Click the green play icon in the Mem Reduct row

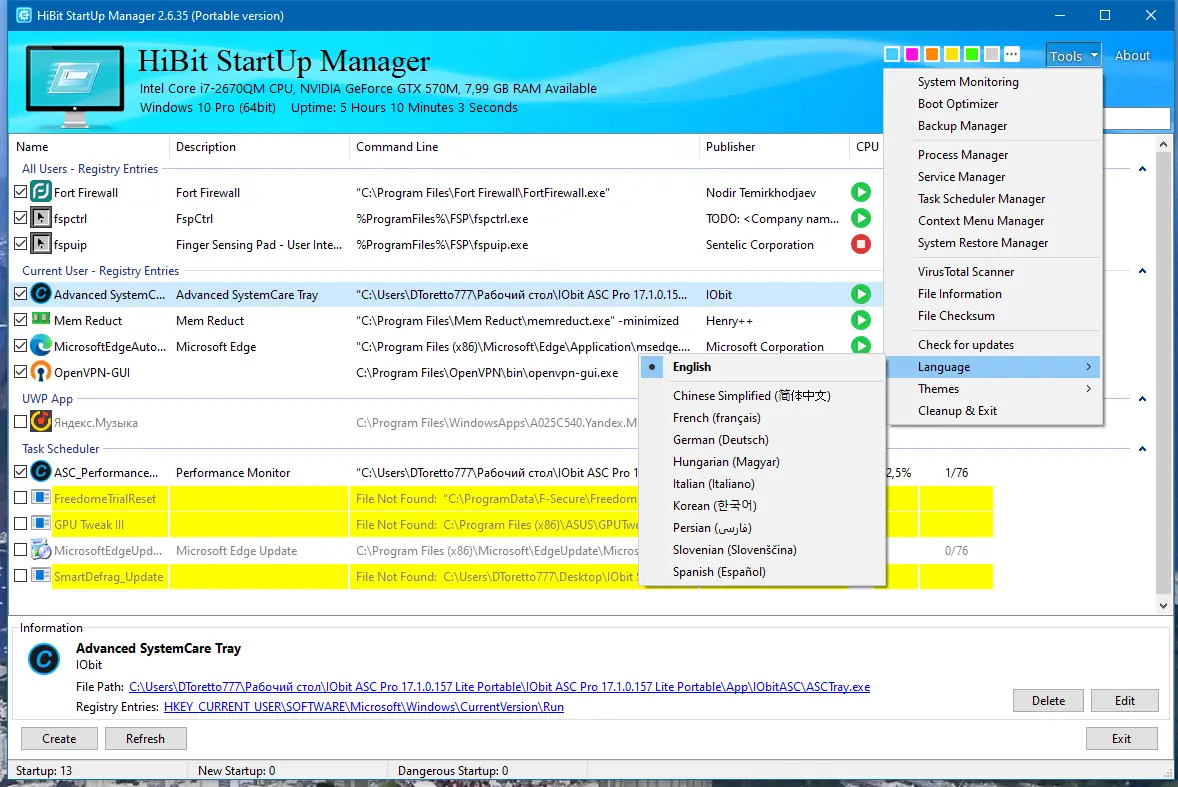click(860, 321)
